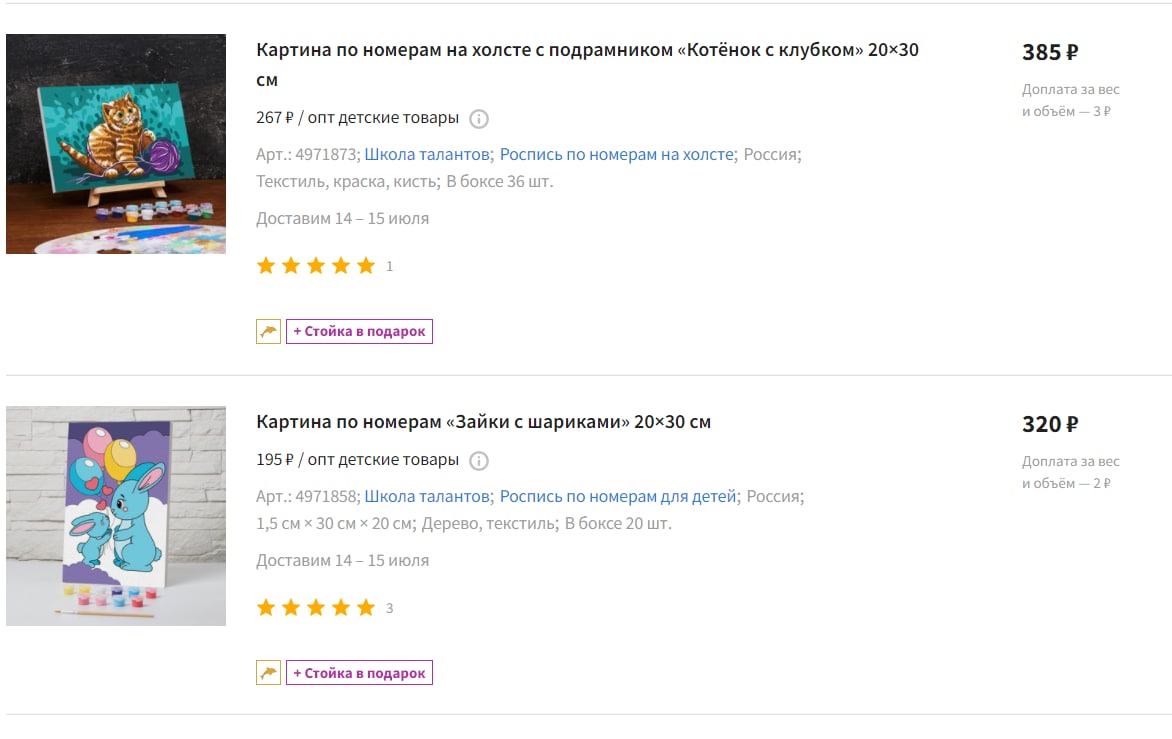Click «+ Стойка в подарок» for kitten painting

click(360, 331)
